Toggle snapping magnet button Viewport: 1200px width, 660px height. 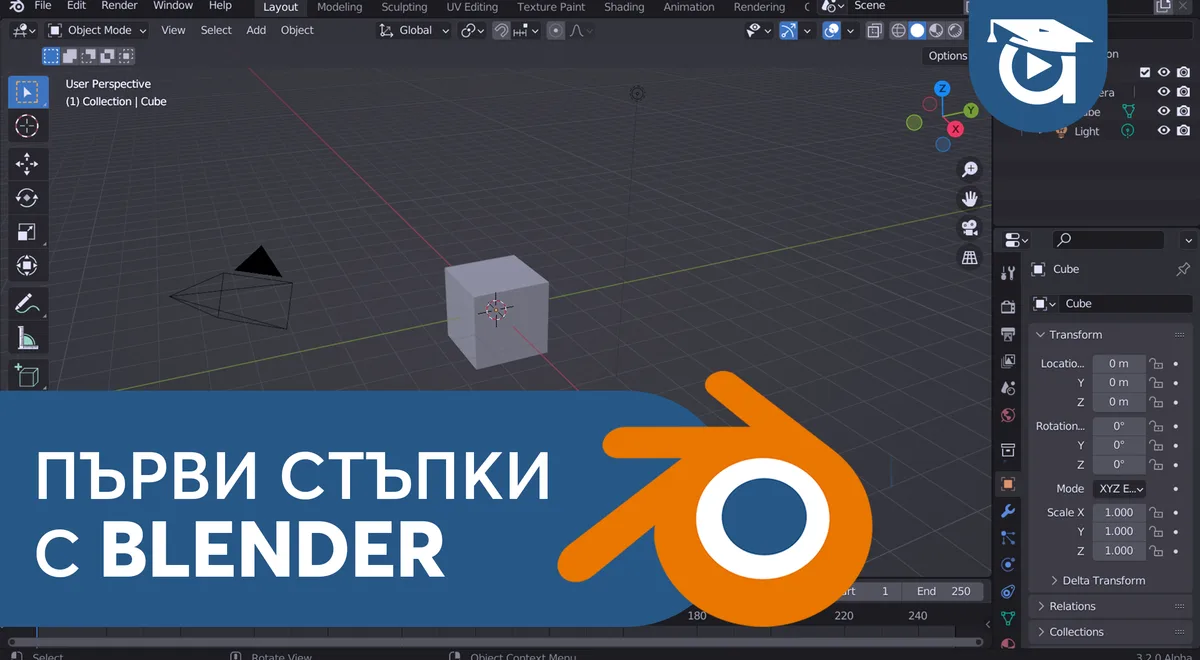[502, 31]
